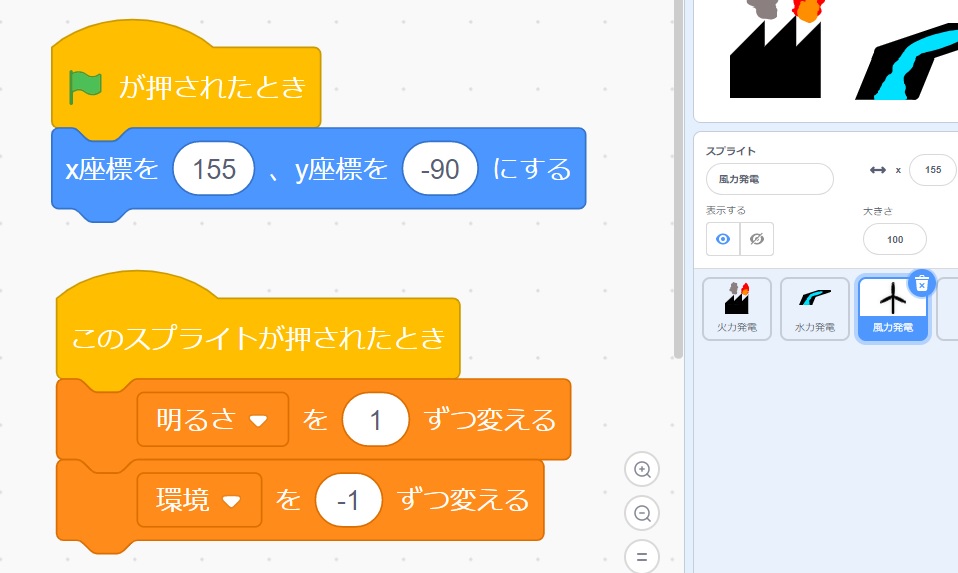Edit the sprite name field 風力発電
The width and height of the screenshot is (958, 573).
[770, 179]
